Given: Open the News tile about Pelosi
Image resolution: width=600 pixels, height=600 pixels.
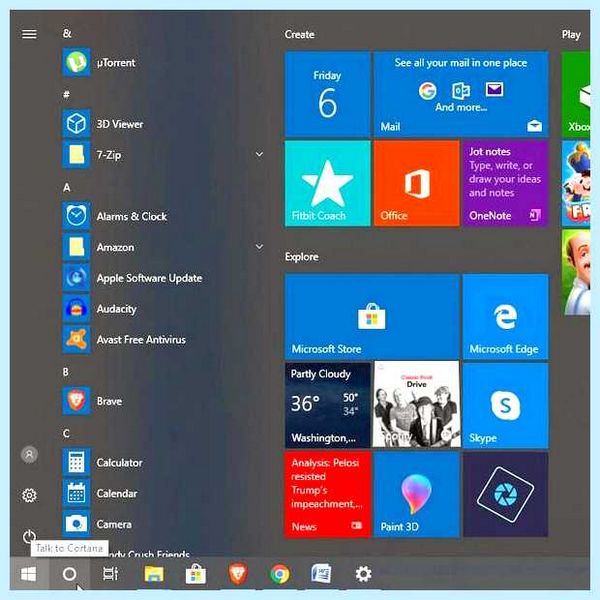Looking at the screenshot, I should pos(328,494).
